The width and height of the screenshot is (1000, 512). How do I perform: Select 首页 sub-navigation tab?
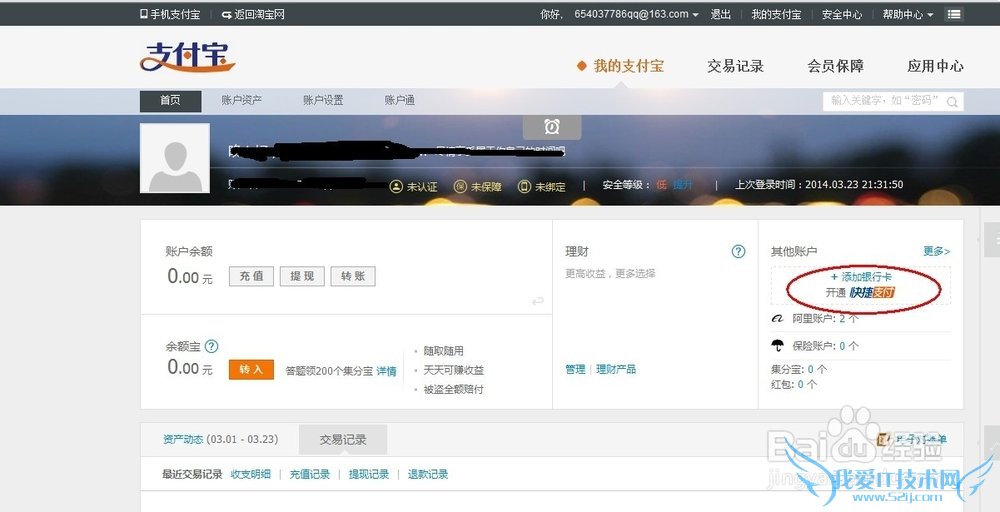click(170, 101)
